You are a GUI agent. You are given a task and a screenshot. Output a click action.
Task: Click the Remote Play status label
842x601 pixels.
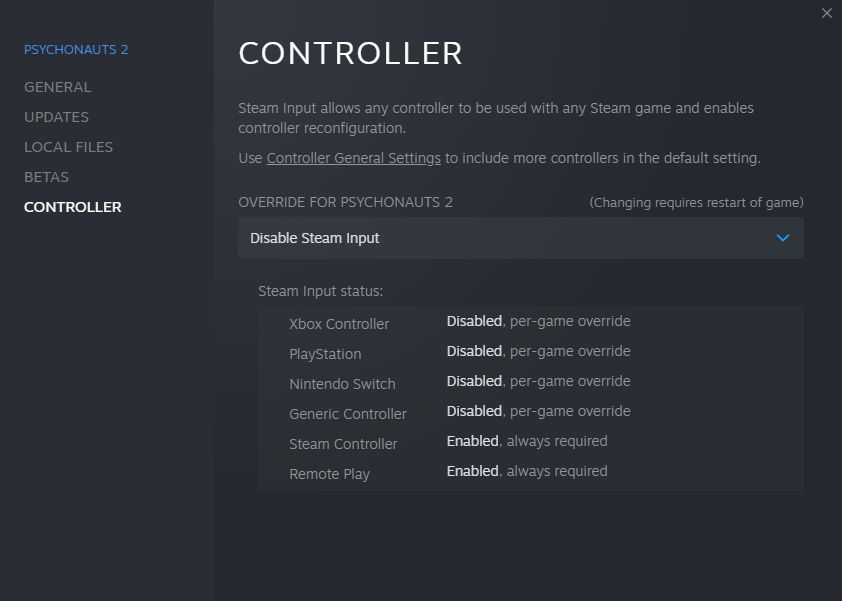(329, 474)
